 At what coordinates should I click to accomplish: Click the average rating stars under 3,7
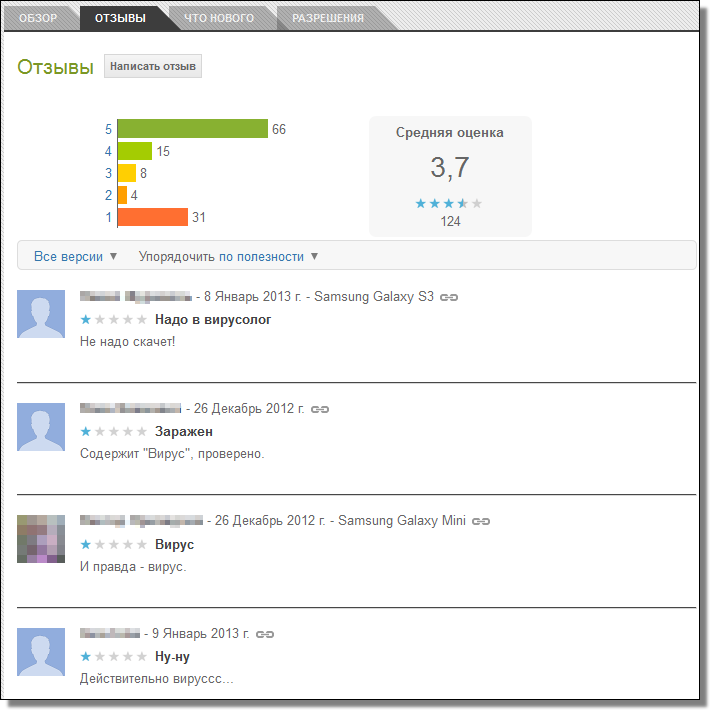click(x=449, y=204)
